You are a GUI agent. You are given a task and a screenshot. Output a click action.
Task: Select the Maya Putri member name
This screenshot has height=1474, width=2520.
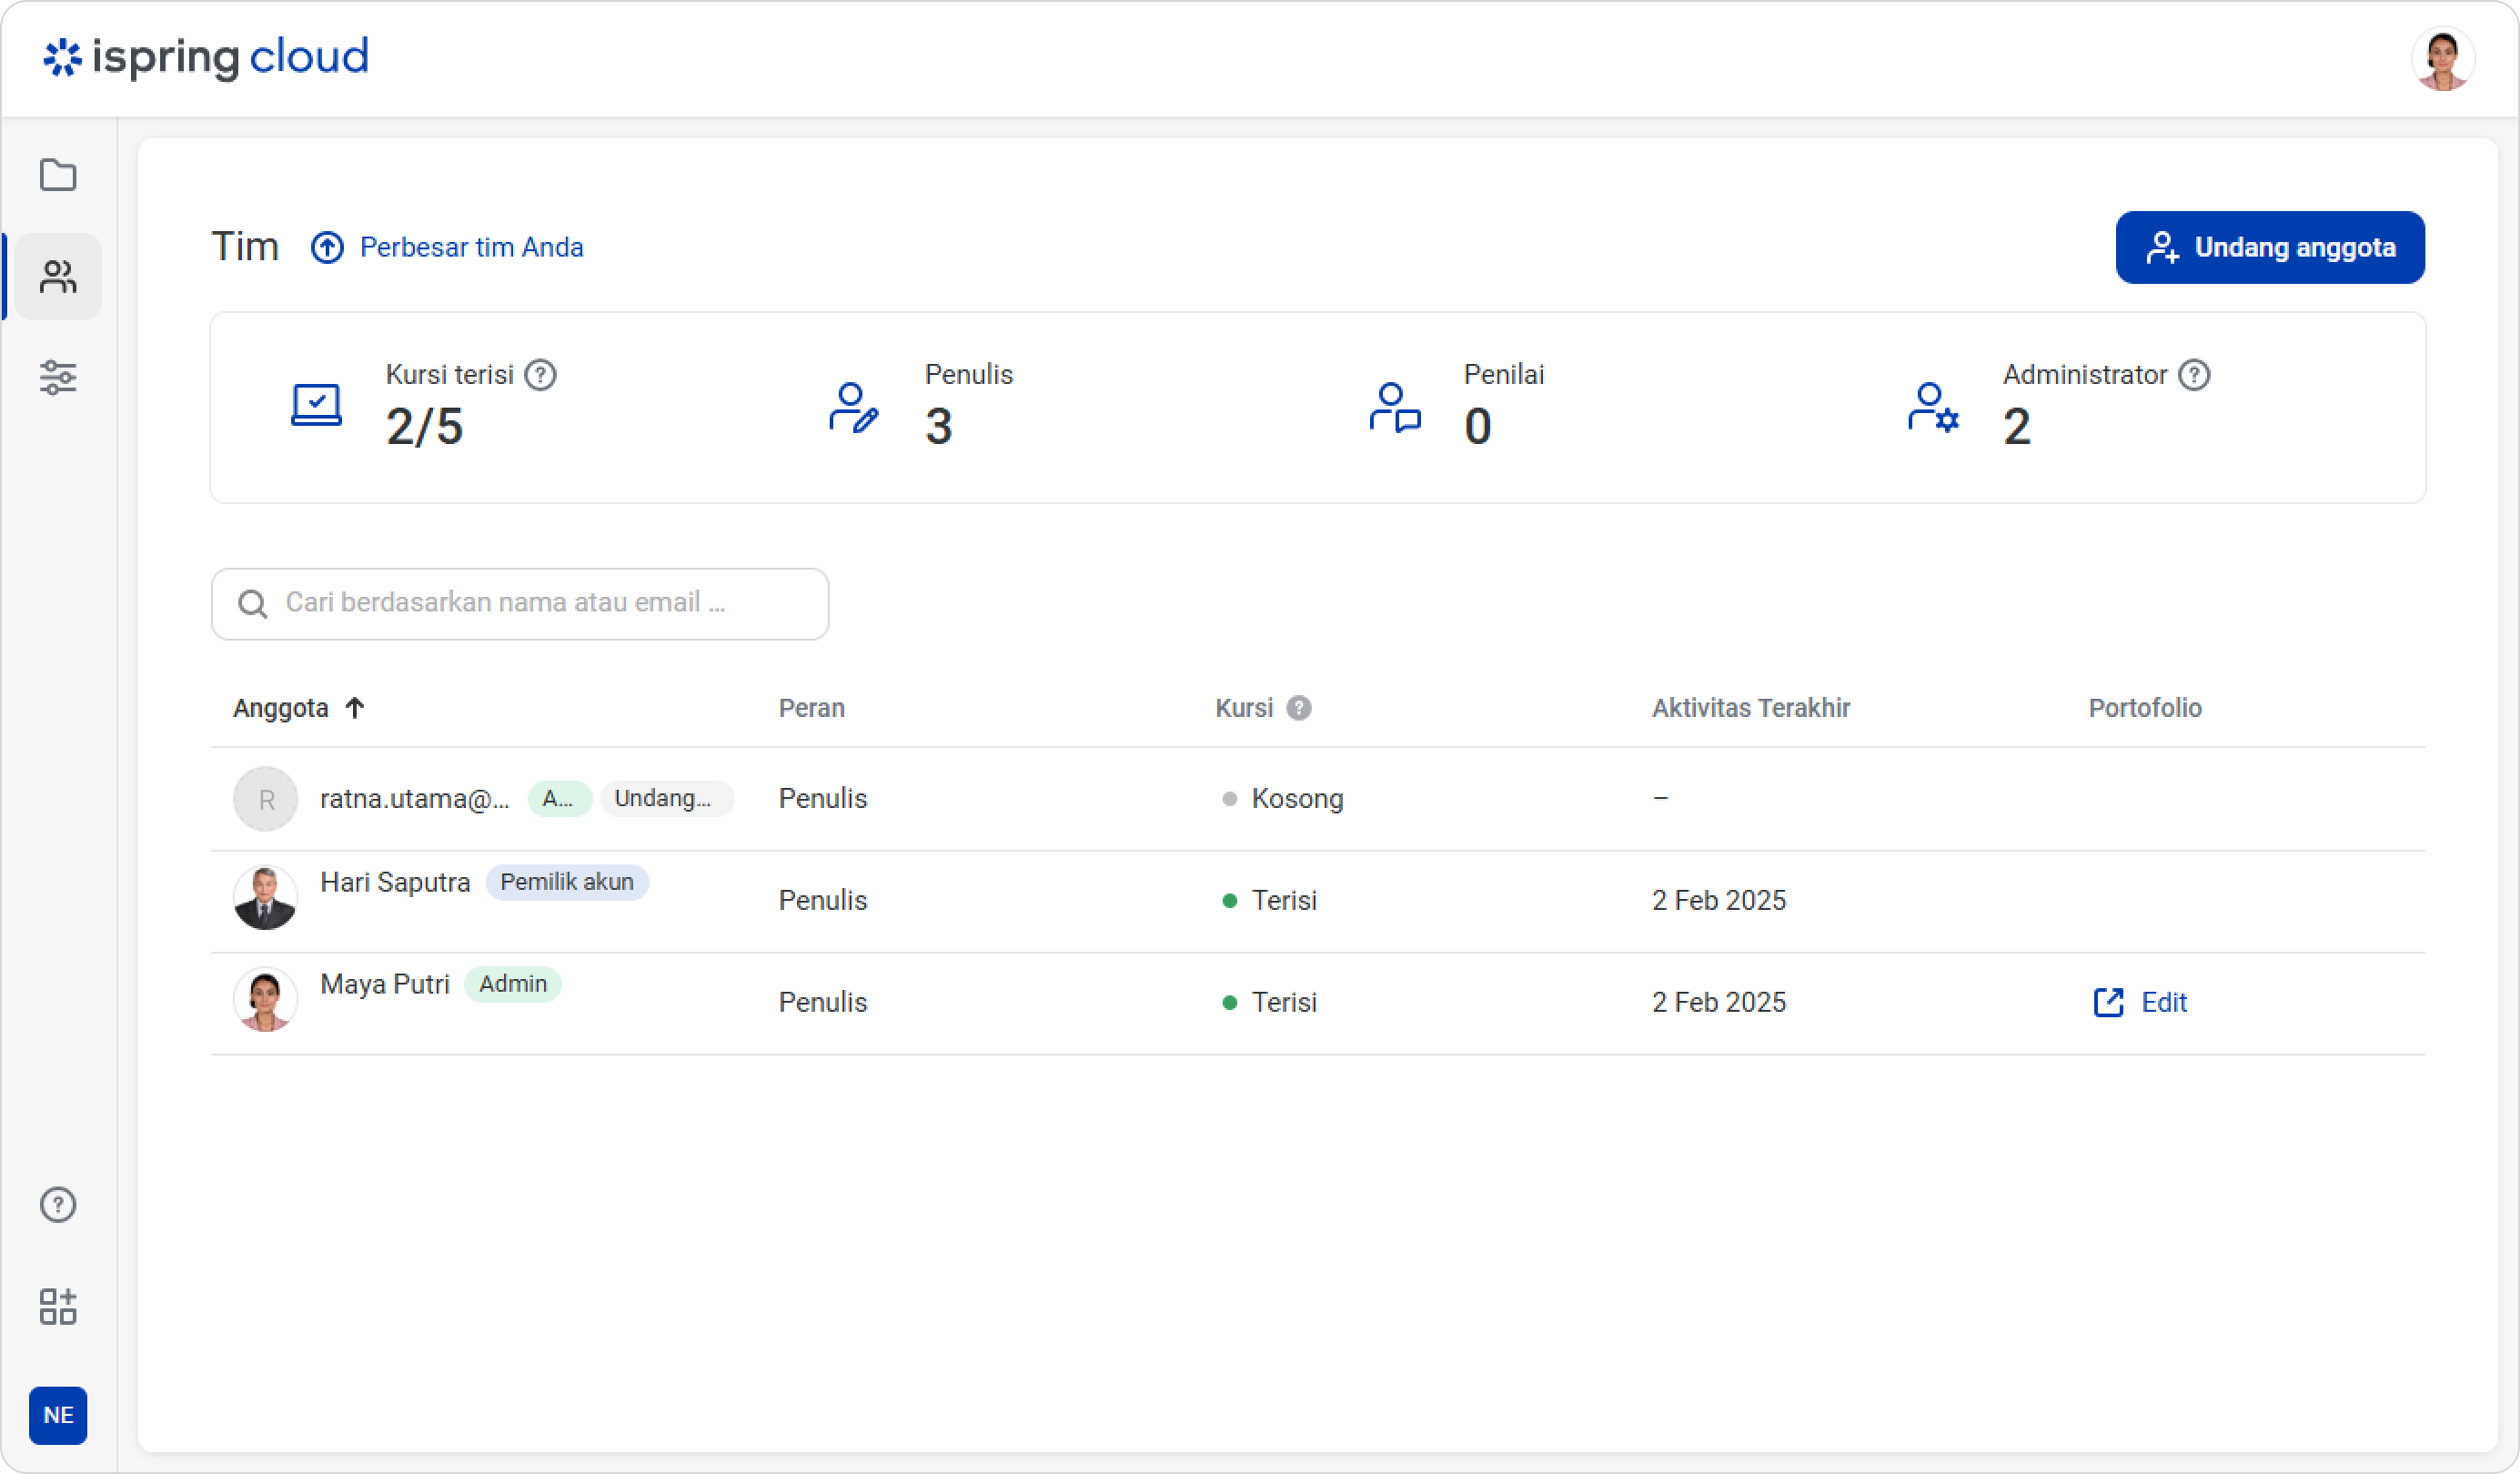click(x=385, y=984)
